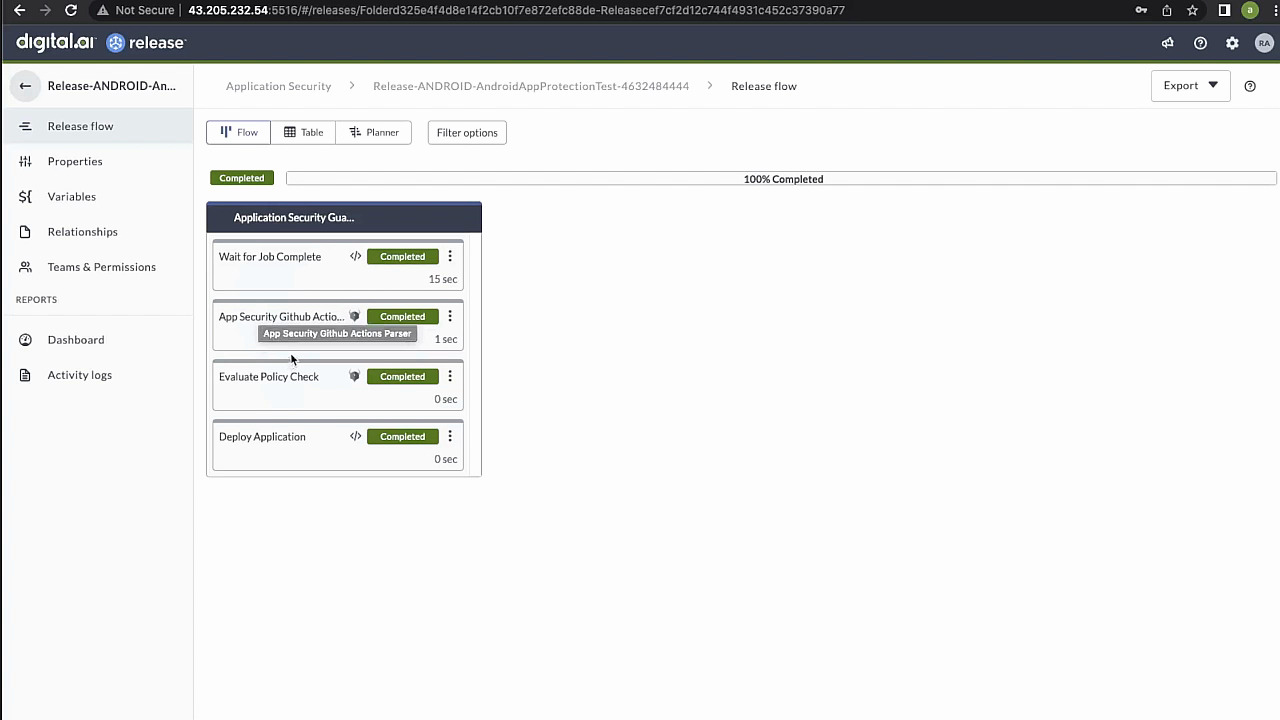This screenshot has height=720, width=1280.
Task: Open the Evaluate Policy Check task
Action: tap(269, 377)
